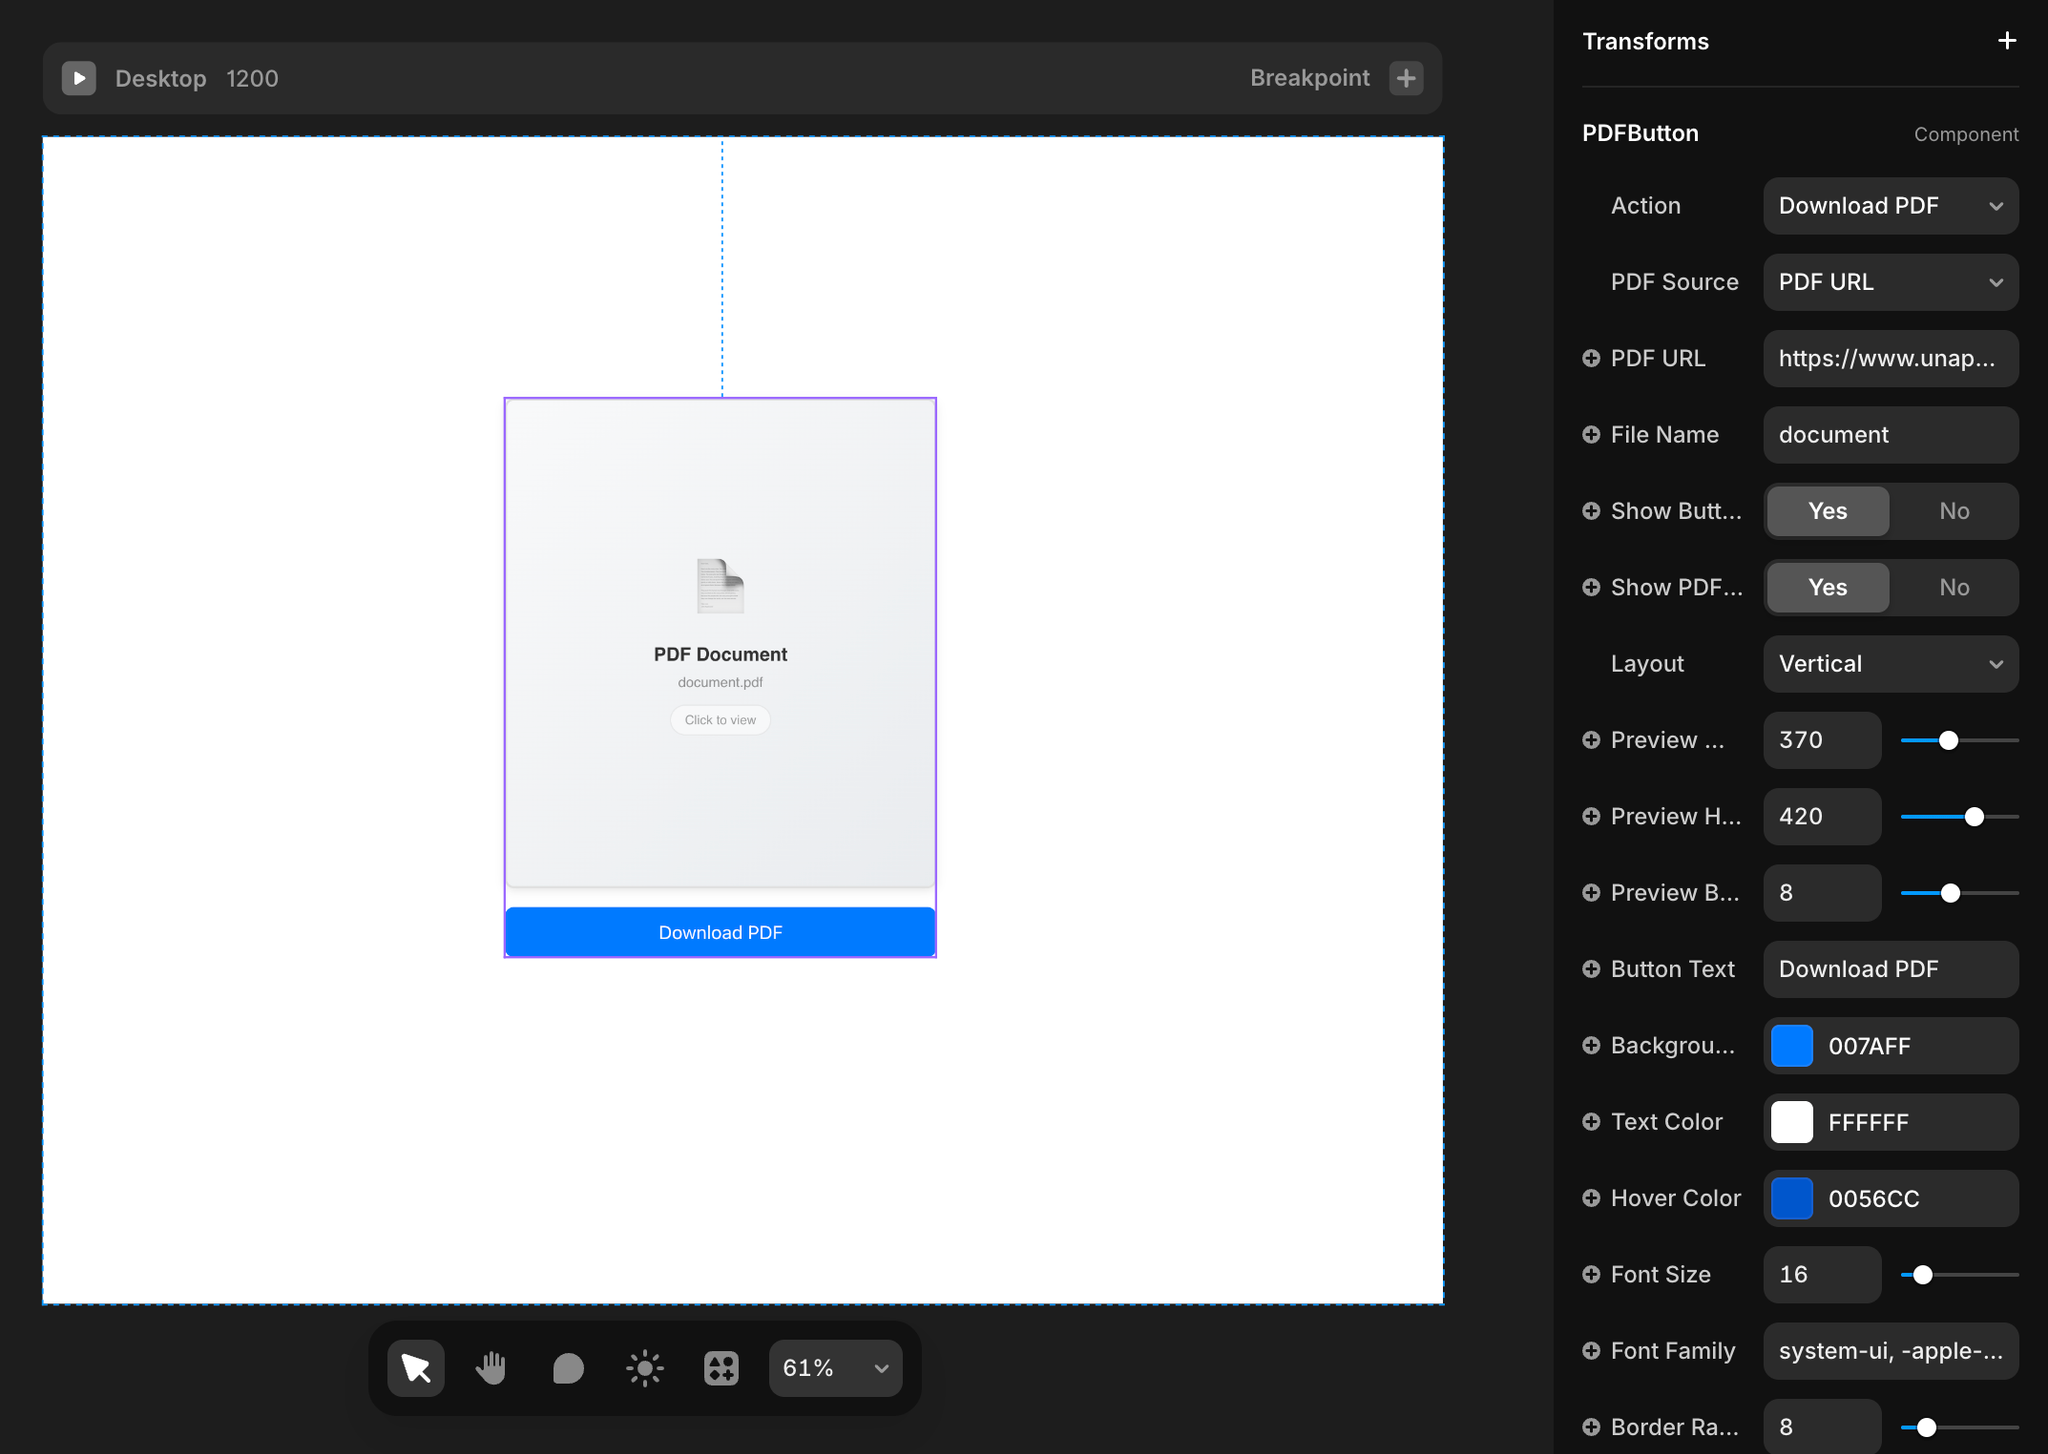Set Show Button option to No
The width and height of the screenshot is (2048, 1454).
point(1953,511)
